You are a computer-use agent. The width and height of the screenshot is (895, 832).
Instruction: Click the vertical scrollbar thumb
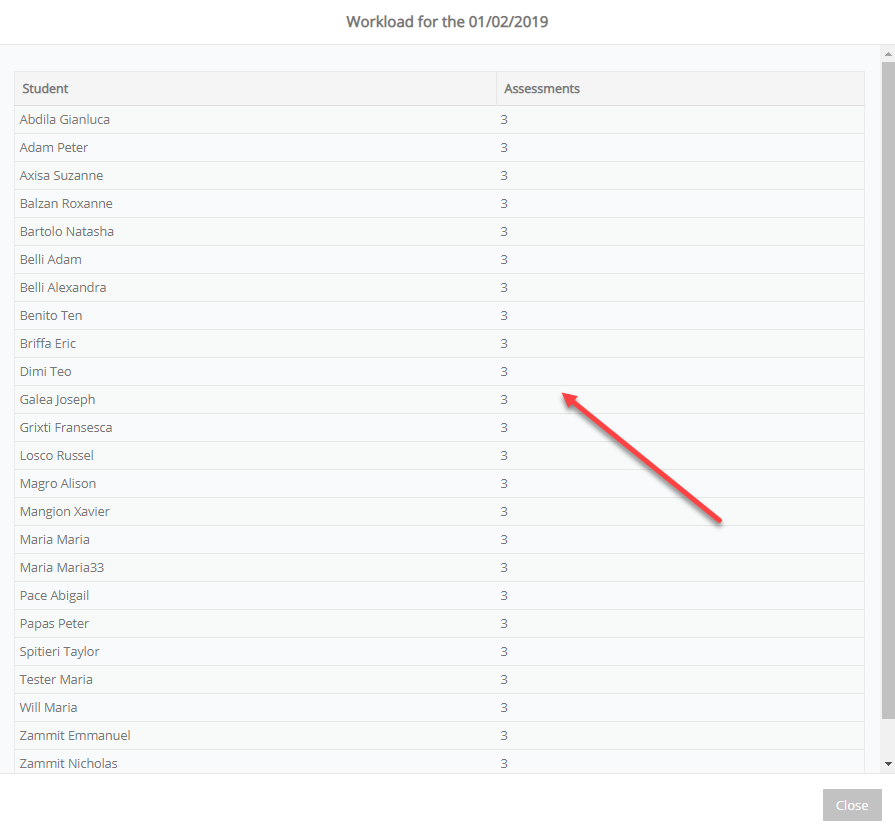[x=888, y=390]
